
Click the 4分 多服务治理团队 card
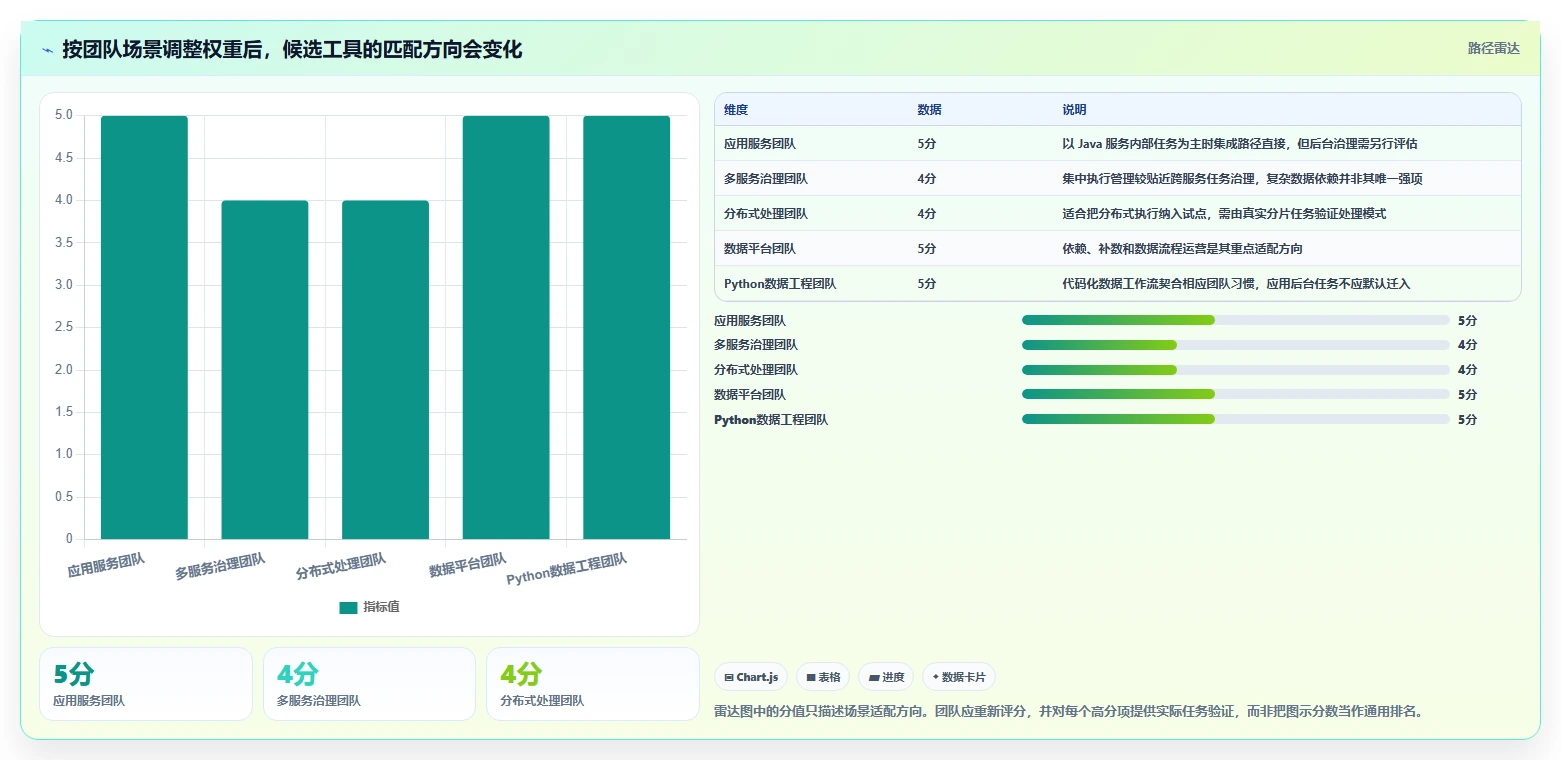tap(369, 684)
